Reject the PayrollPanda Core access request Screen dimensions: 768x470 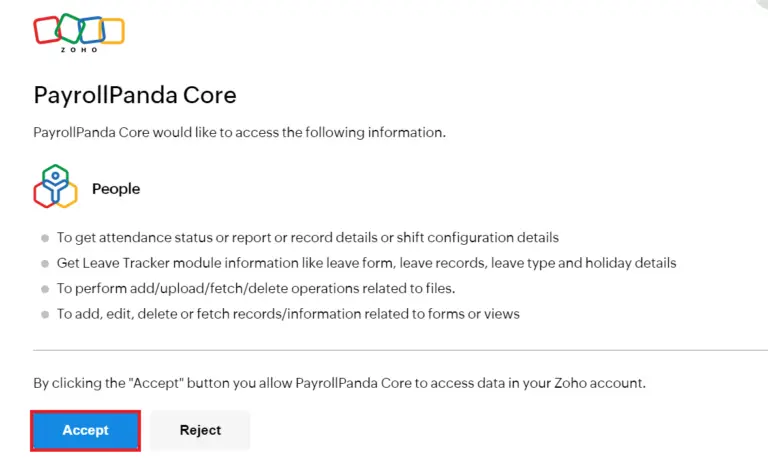(x=200, y=430)
